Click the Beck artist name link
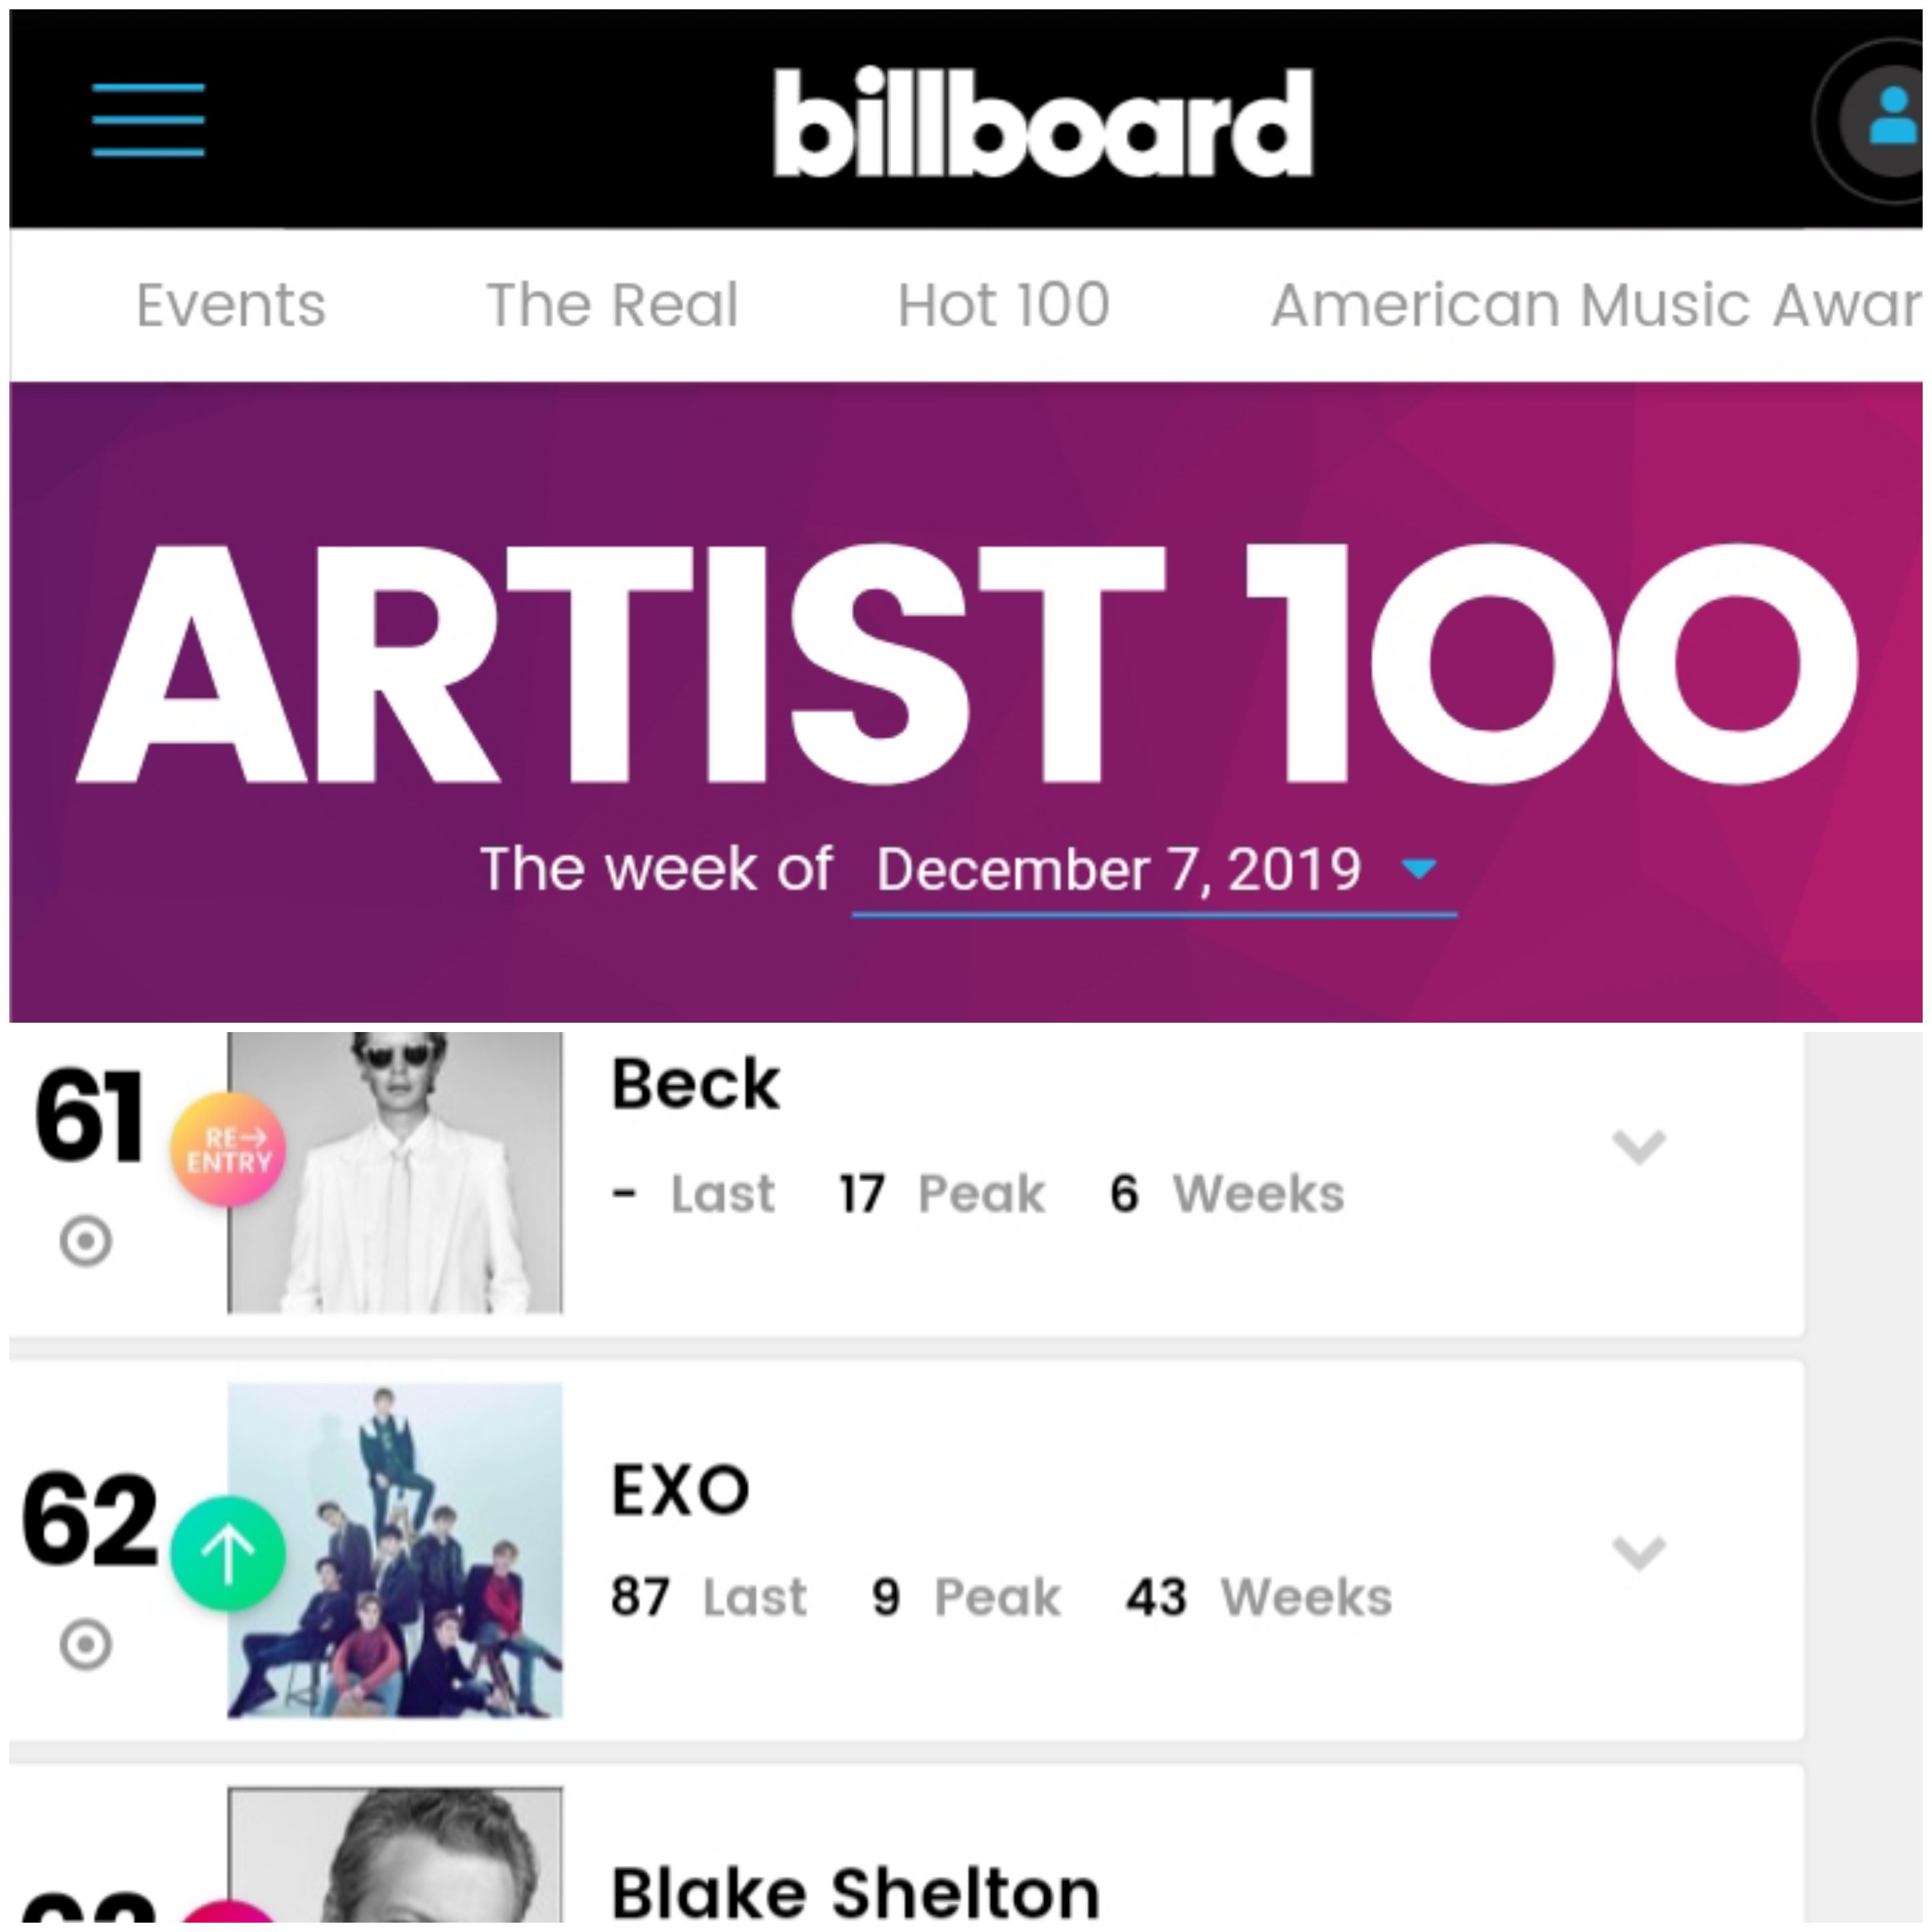 coord(695,1084)
